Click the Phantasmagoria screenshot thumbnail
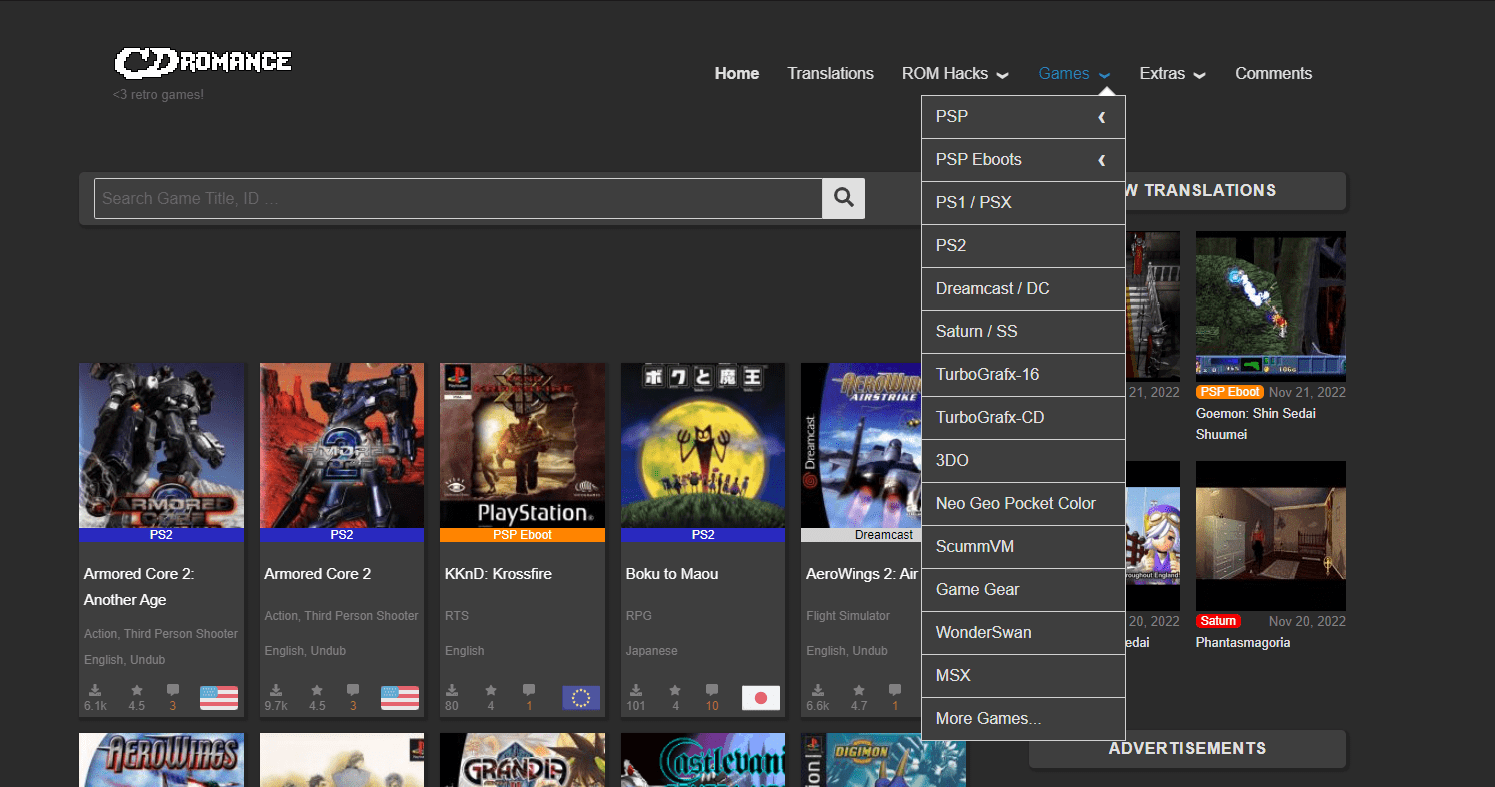The height and width of the screenshot is (787, 1495). [x=1271, y=536]
